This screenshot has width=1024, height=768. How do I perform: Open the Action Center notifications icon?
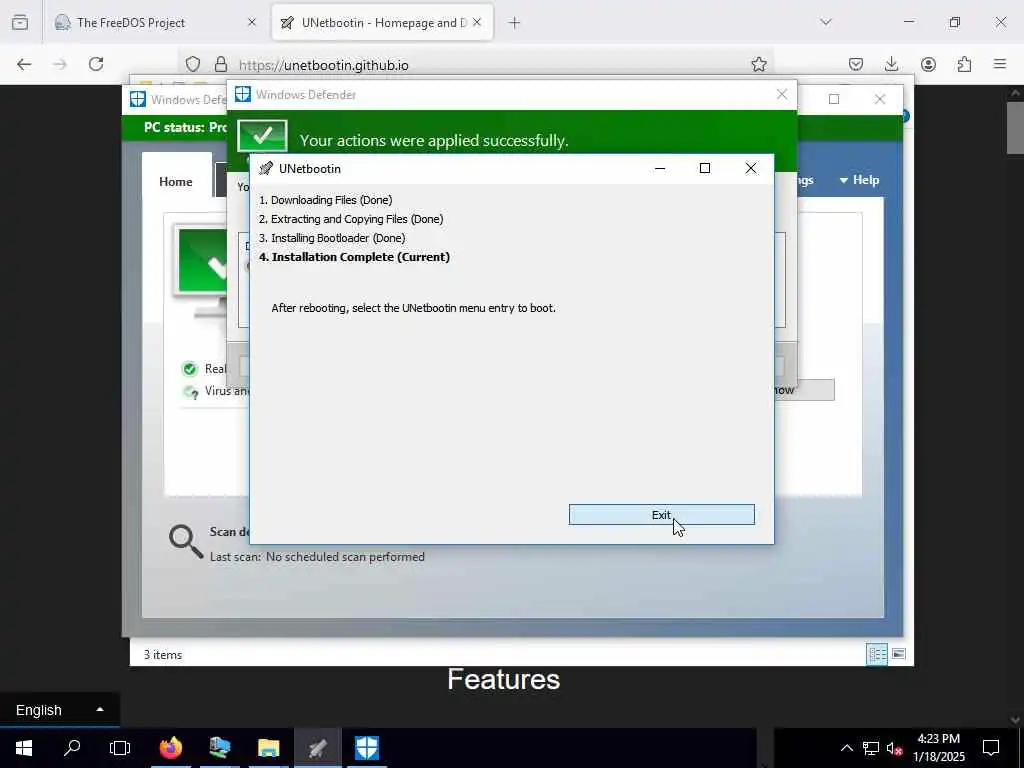click(x=991, y=748)
